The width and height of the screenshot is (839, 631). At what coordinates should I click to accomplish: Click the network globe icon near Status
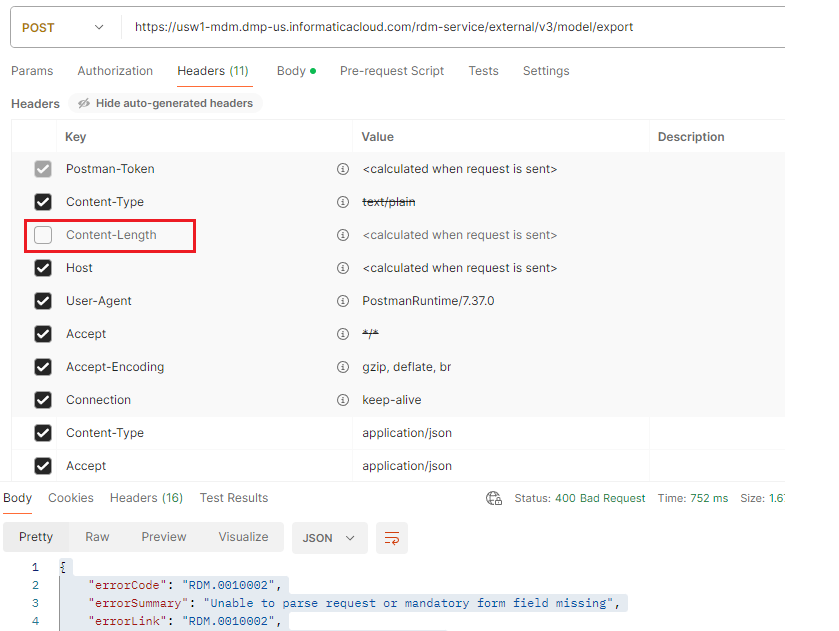pos(493,498)
